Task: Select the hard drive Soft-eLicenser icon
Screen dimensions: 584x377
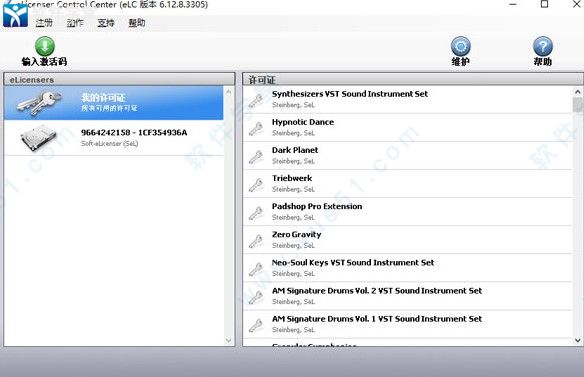Action: pos(39,138)
